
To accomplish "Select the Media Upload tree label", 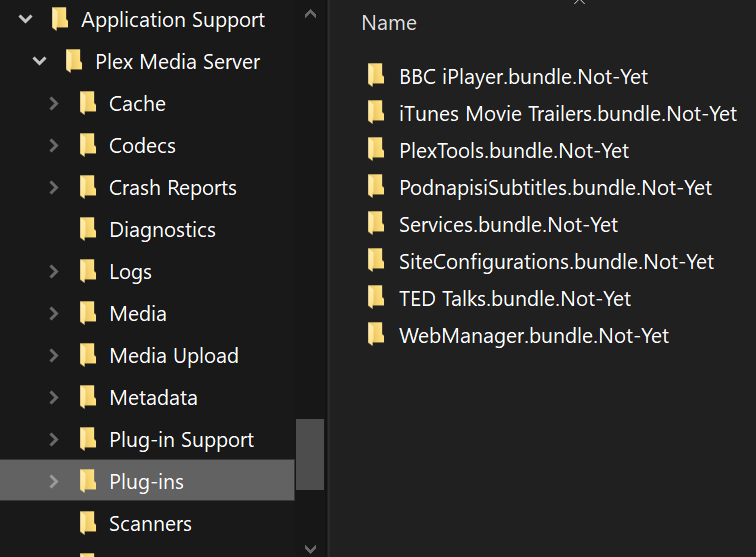I will pyautogui.click(x=174, y=356).
